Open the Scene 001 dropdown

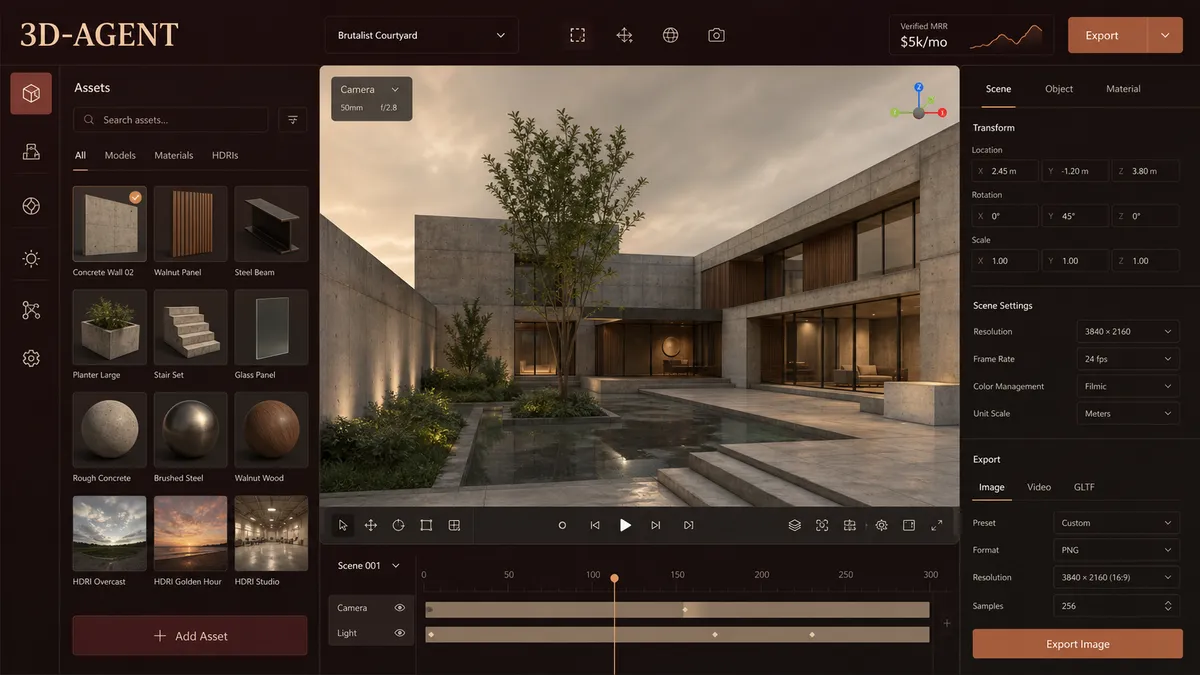tap(369, 566)
